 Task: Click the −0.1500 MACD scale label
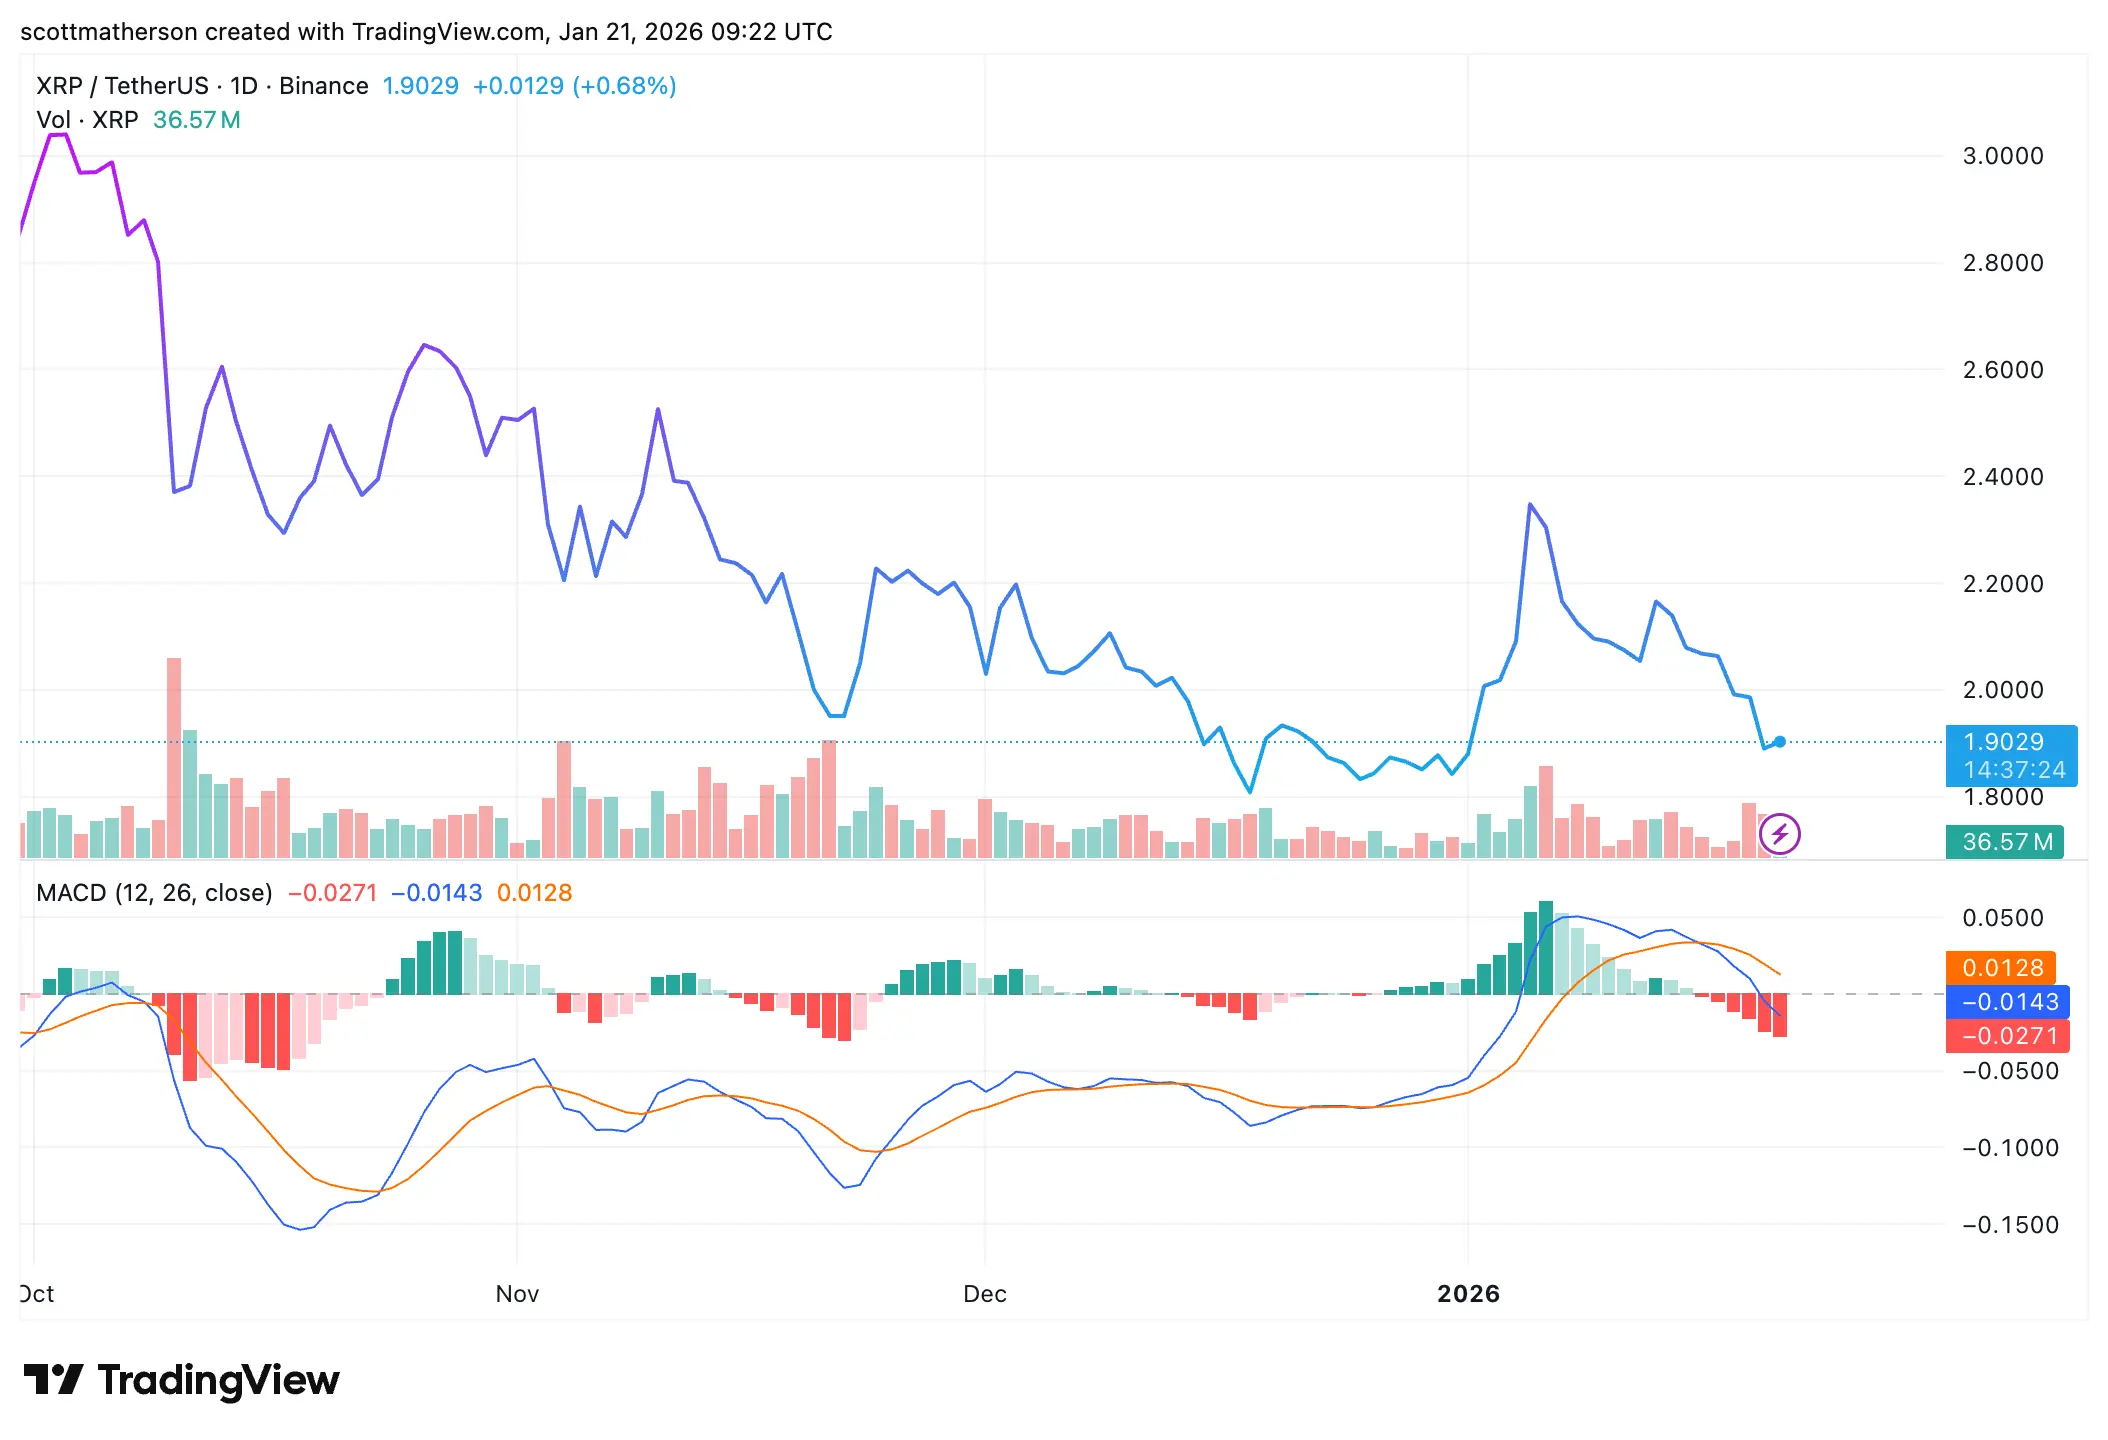click(2010, 1225)
